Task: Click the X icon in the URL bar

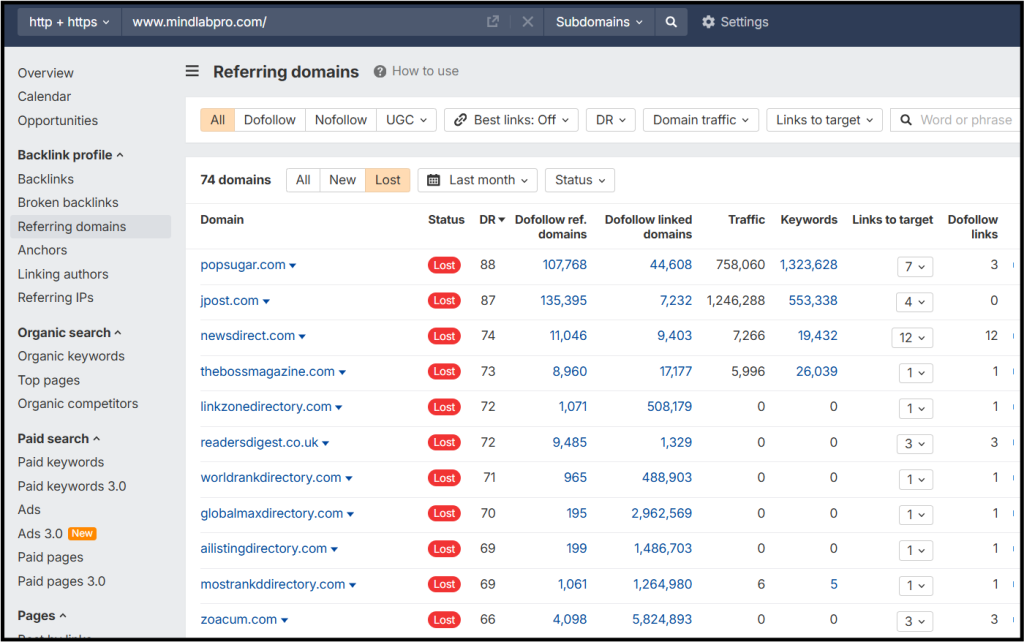Action: point(527,21)
